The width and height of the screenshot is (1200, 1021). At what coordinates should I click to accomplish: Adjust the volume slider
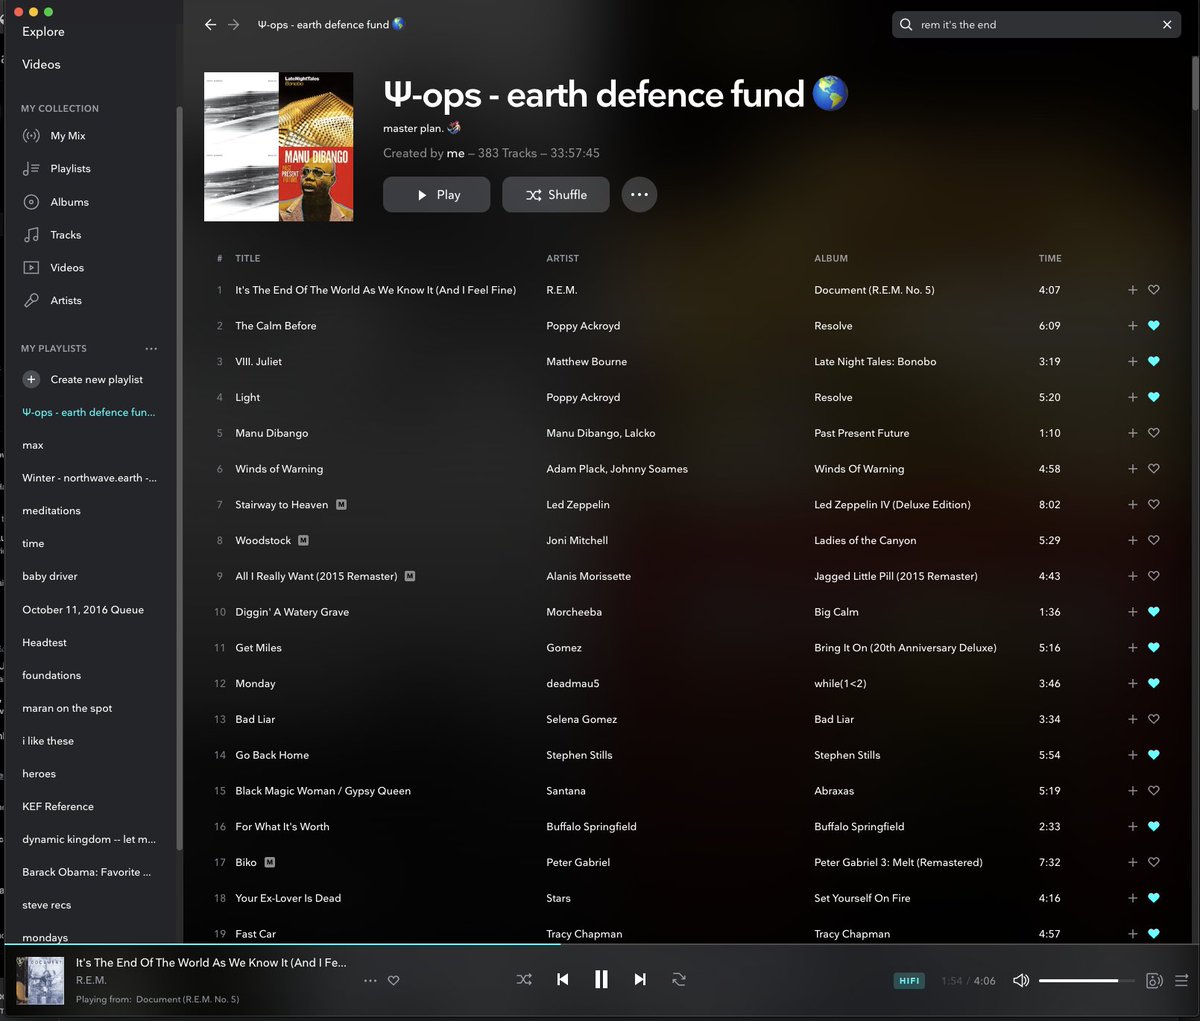click(x=1086, y=981)
